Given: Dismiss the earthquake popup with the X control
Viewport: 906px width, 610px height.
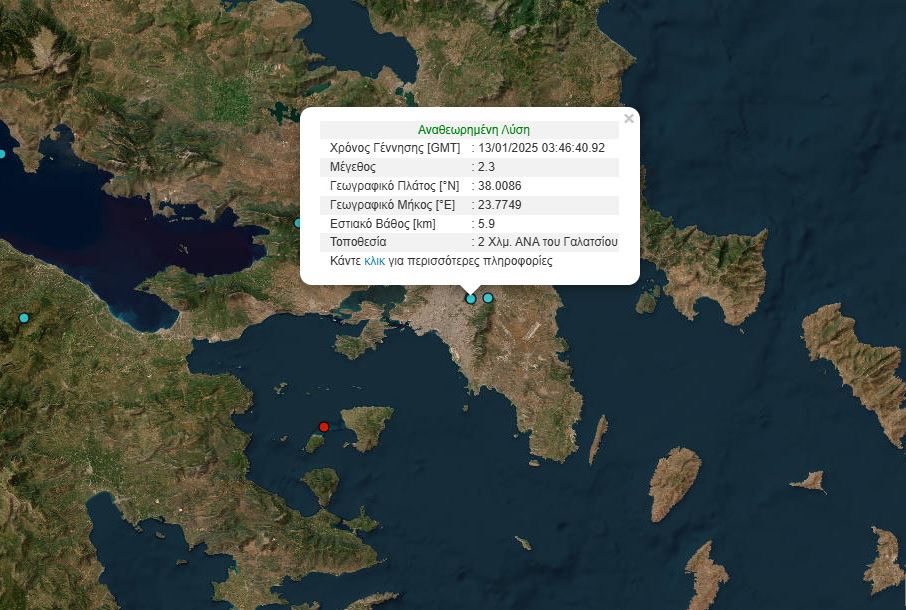Looking at the screenshot, I should (x=629, y=117).
